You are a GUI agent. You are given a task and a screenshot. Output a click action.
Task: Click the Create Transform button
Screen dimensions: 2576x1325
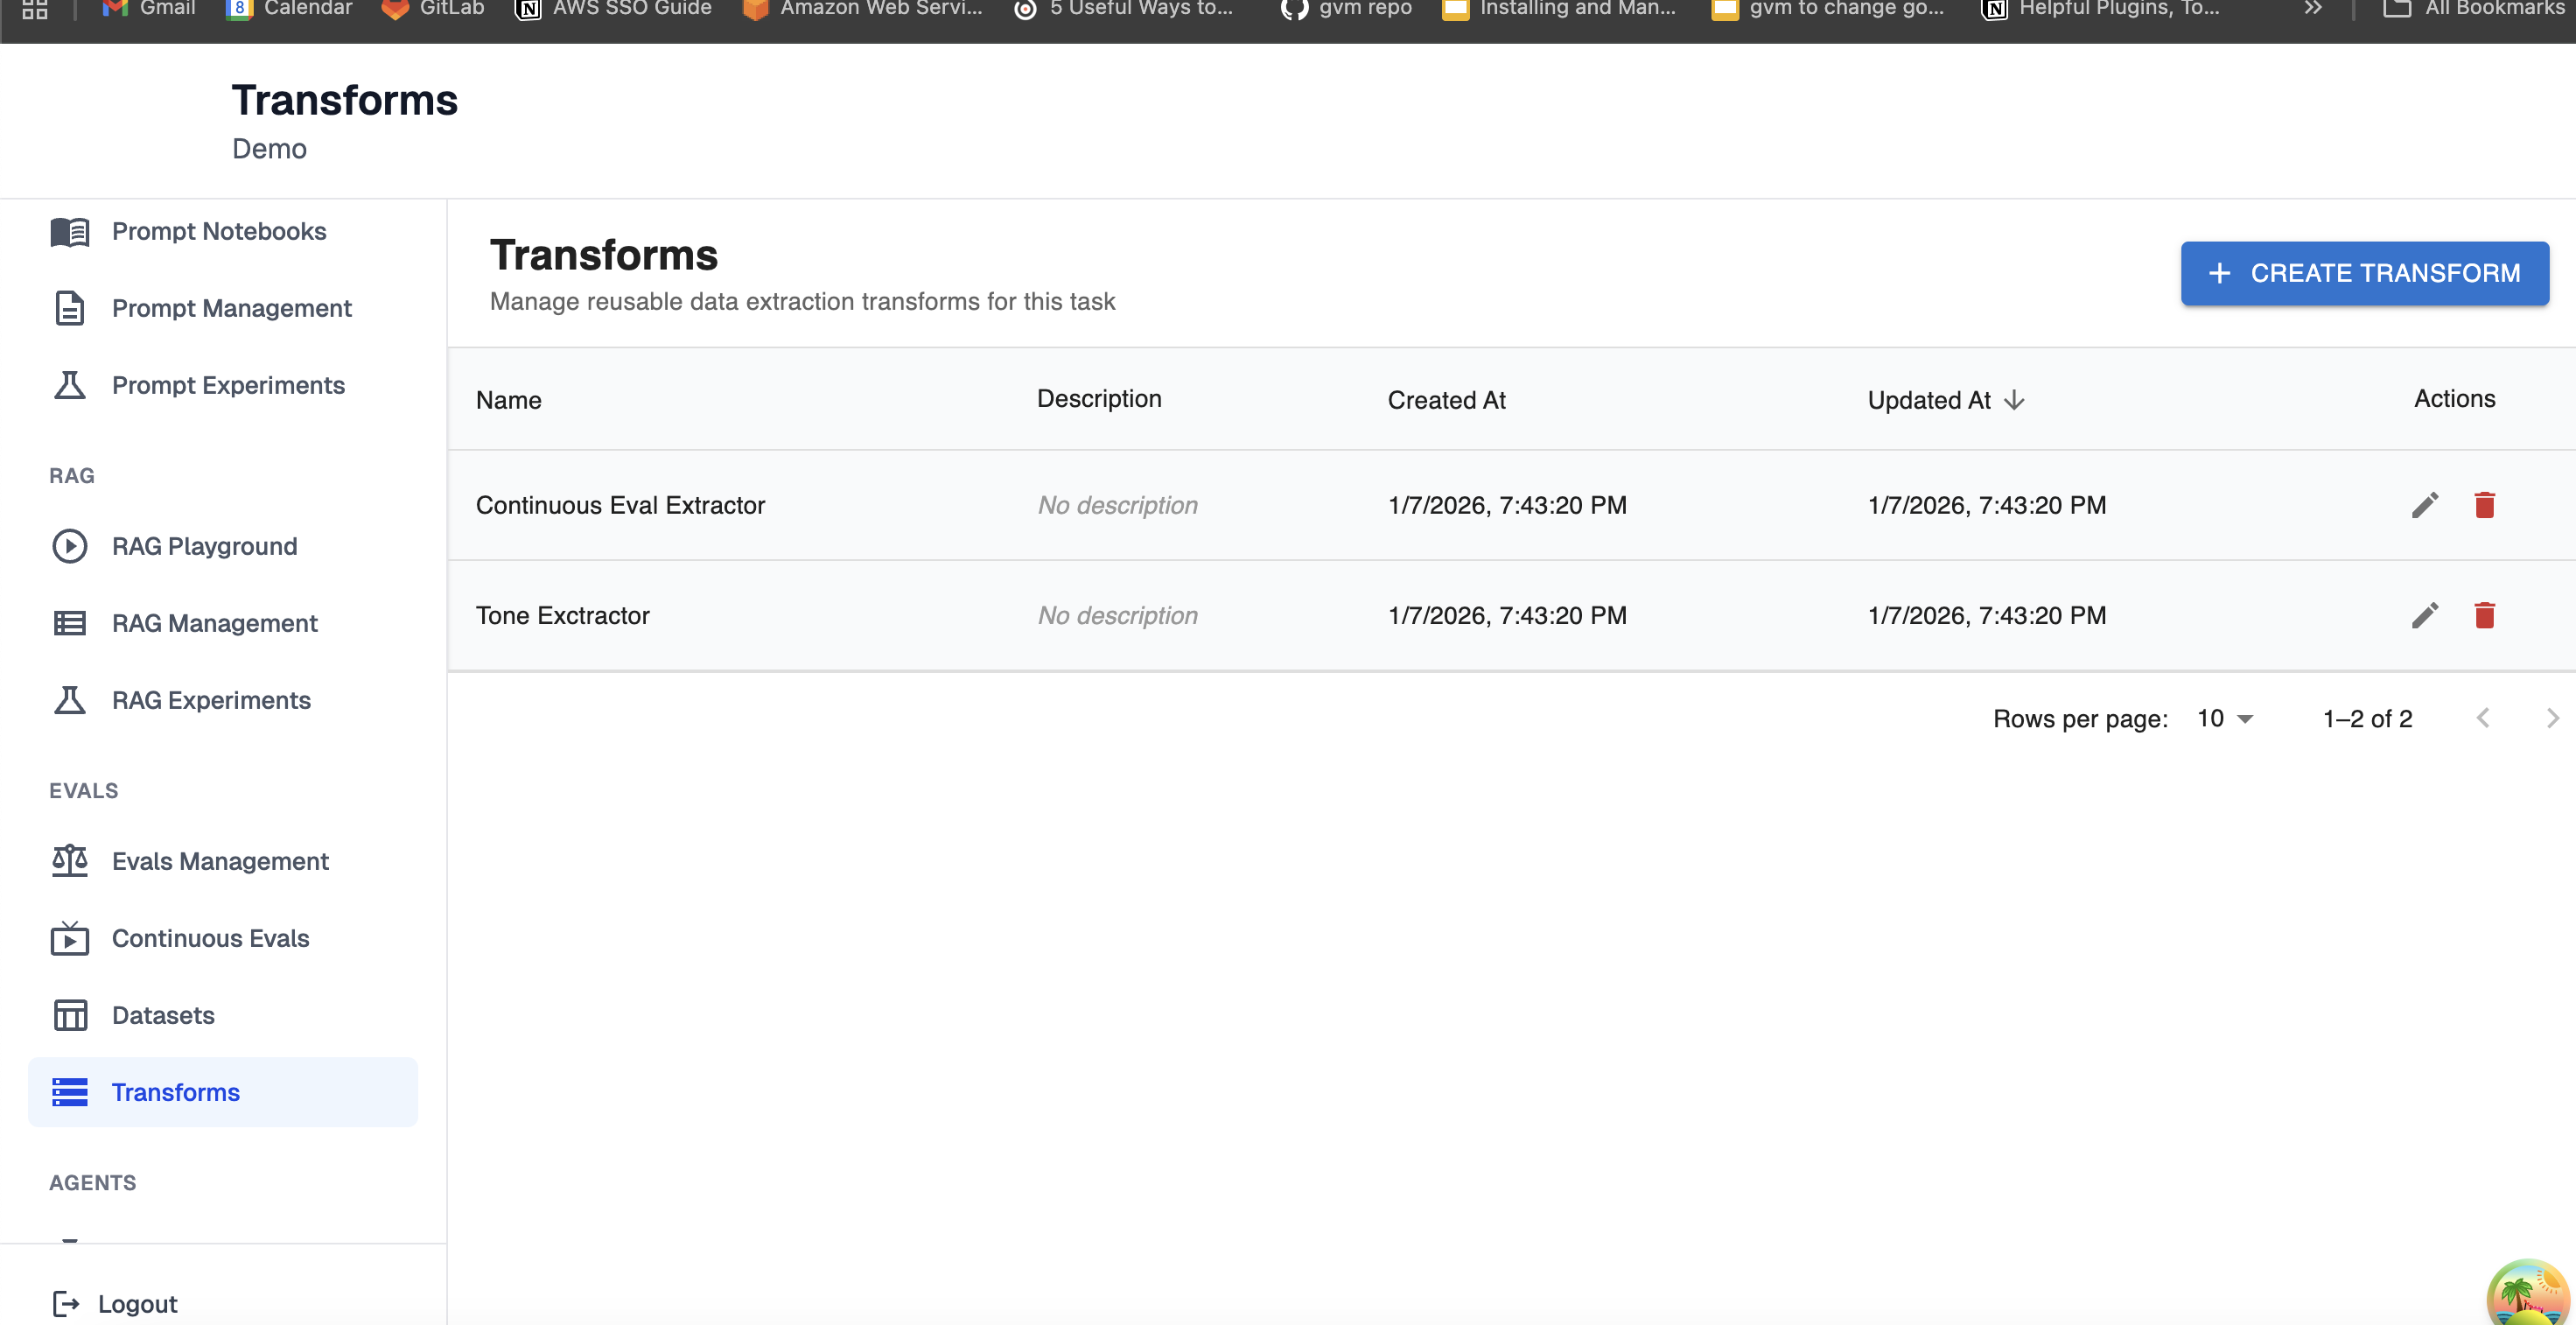[x=2364, y=273]
